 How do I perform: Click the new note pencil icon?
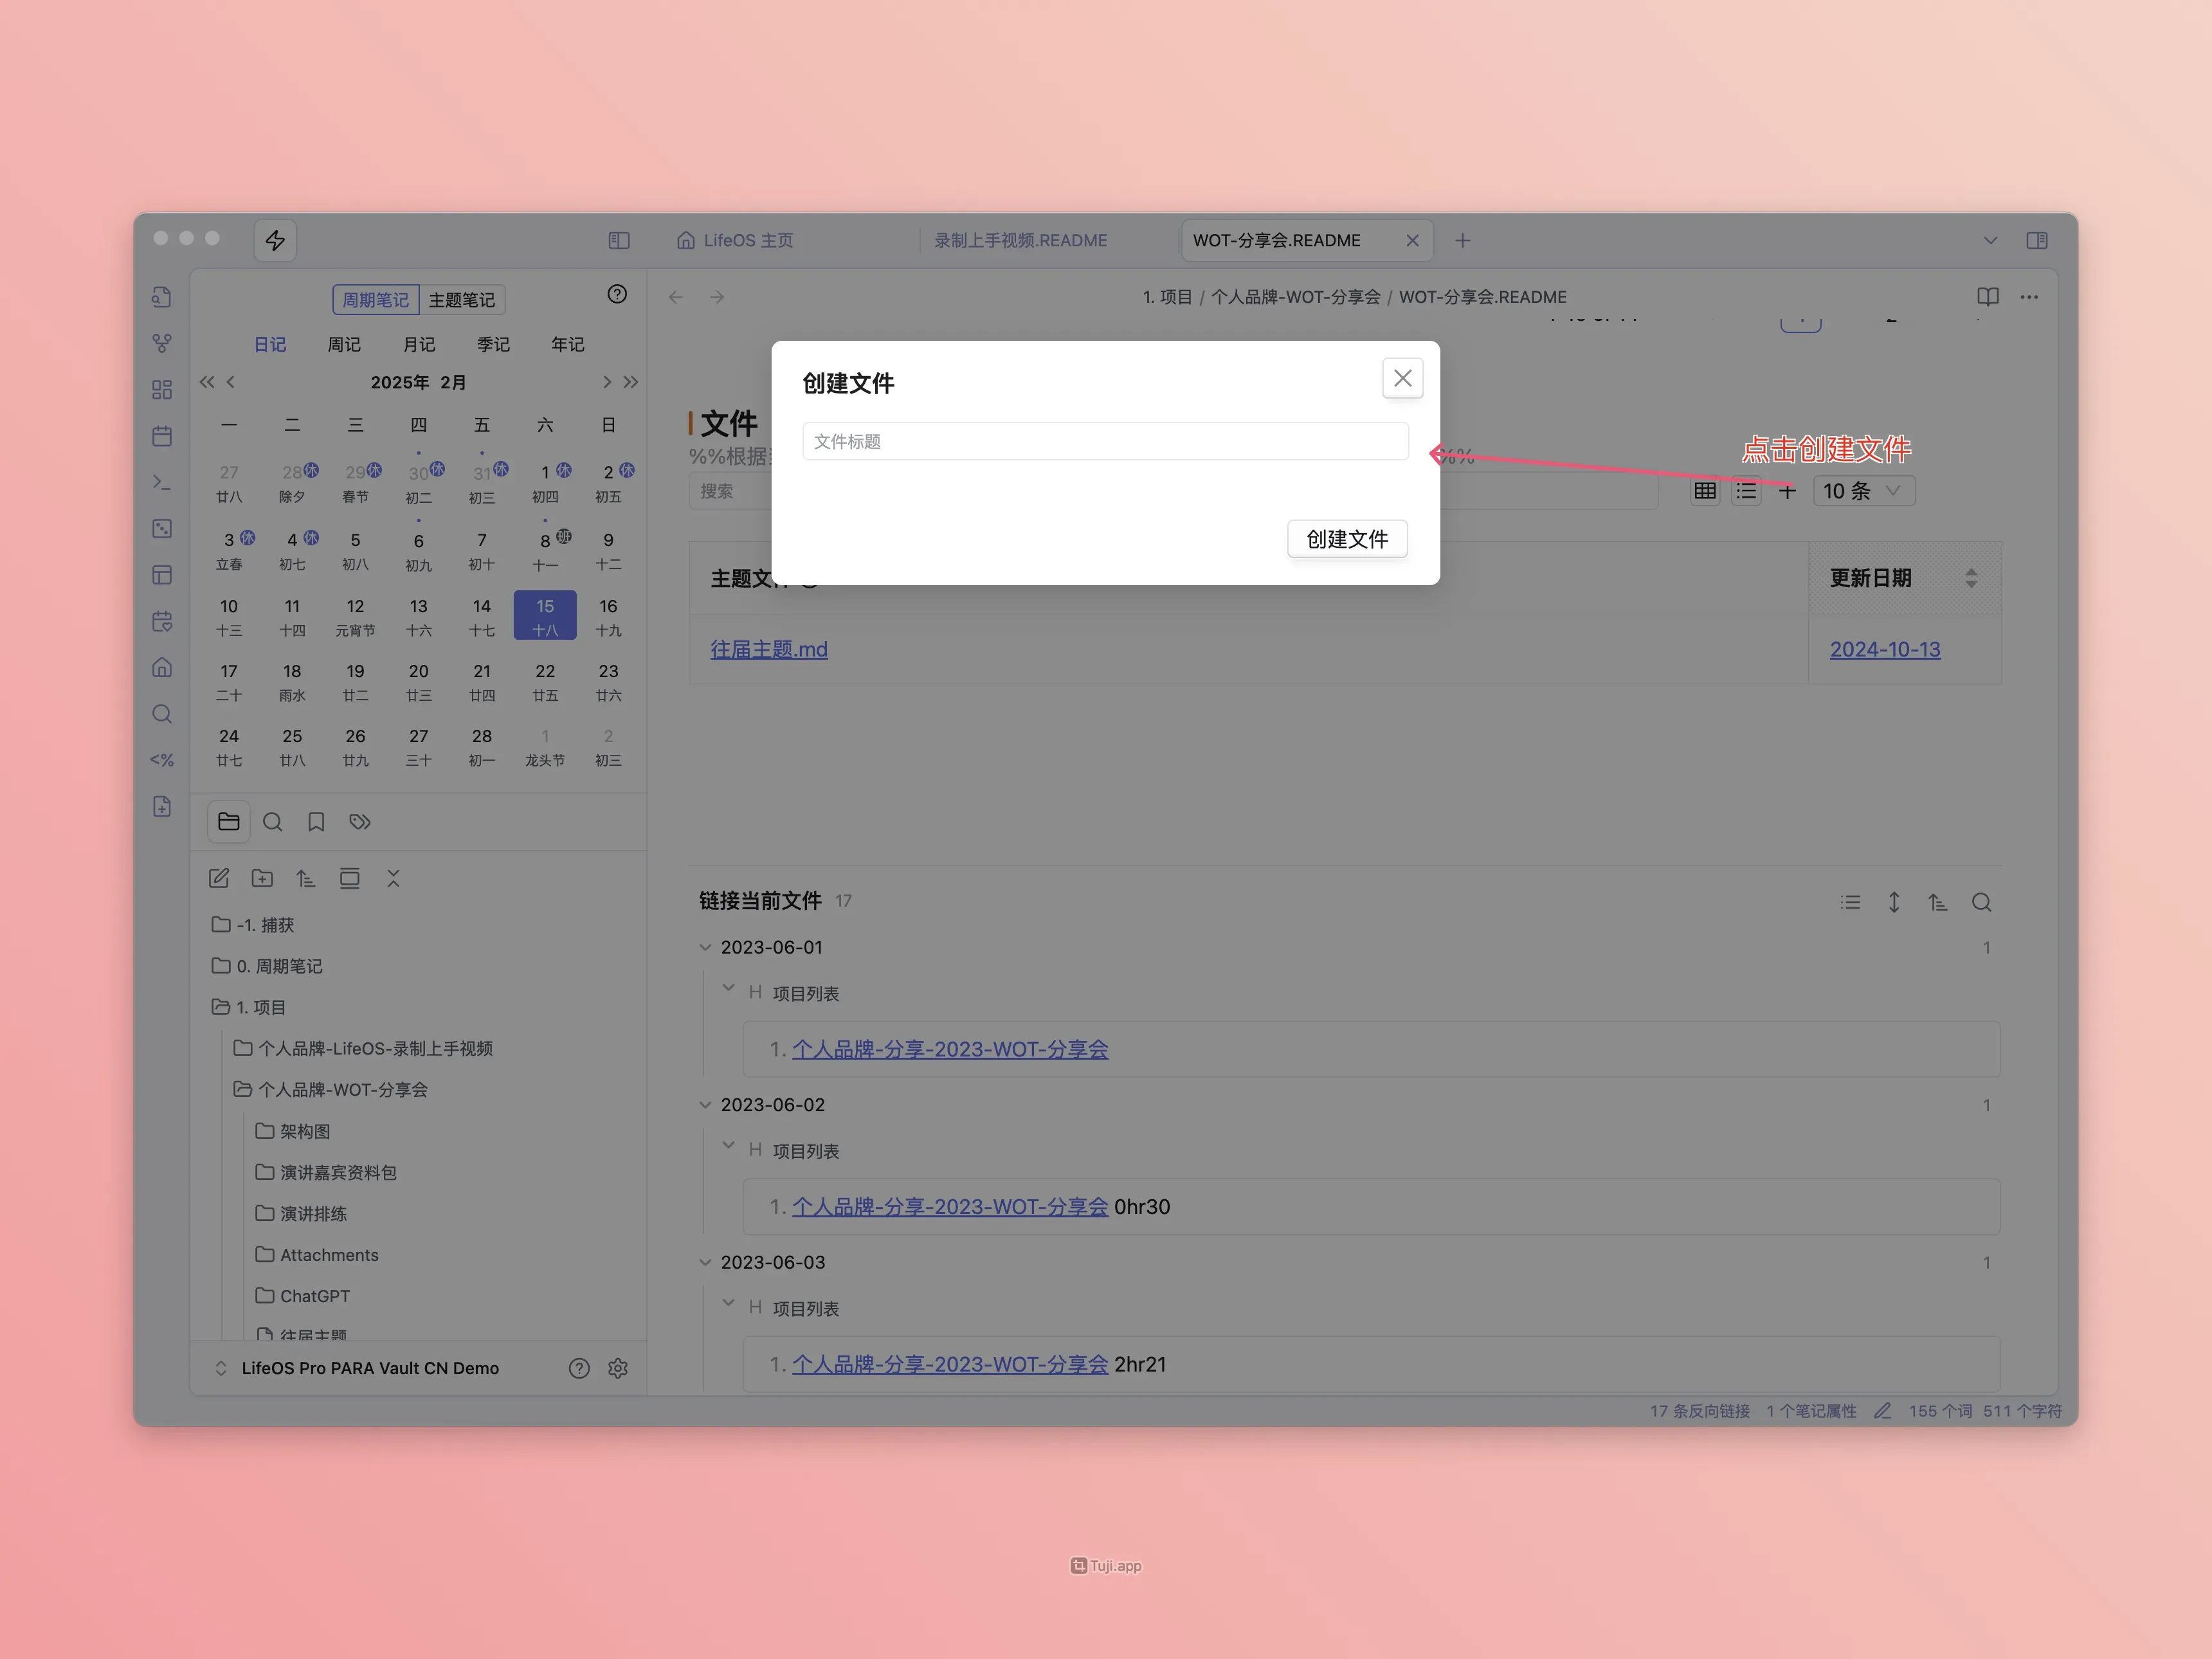[219, 879]
